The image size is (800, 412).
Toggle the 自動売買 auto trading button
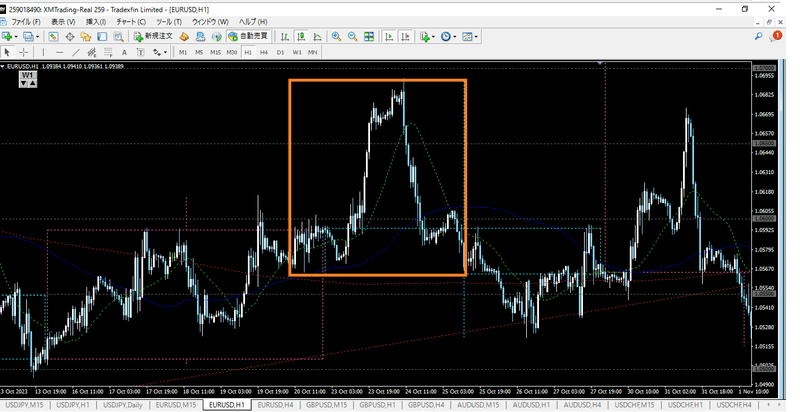[x=248, y=36]
